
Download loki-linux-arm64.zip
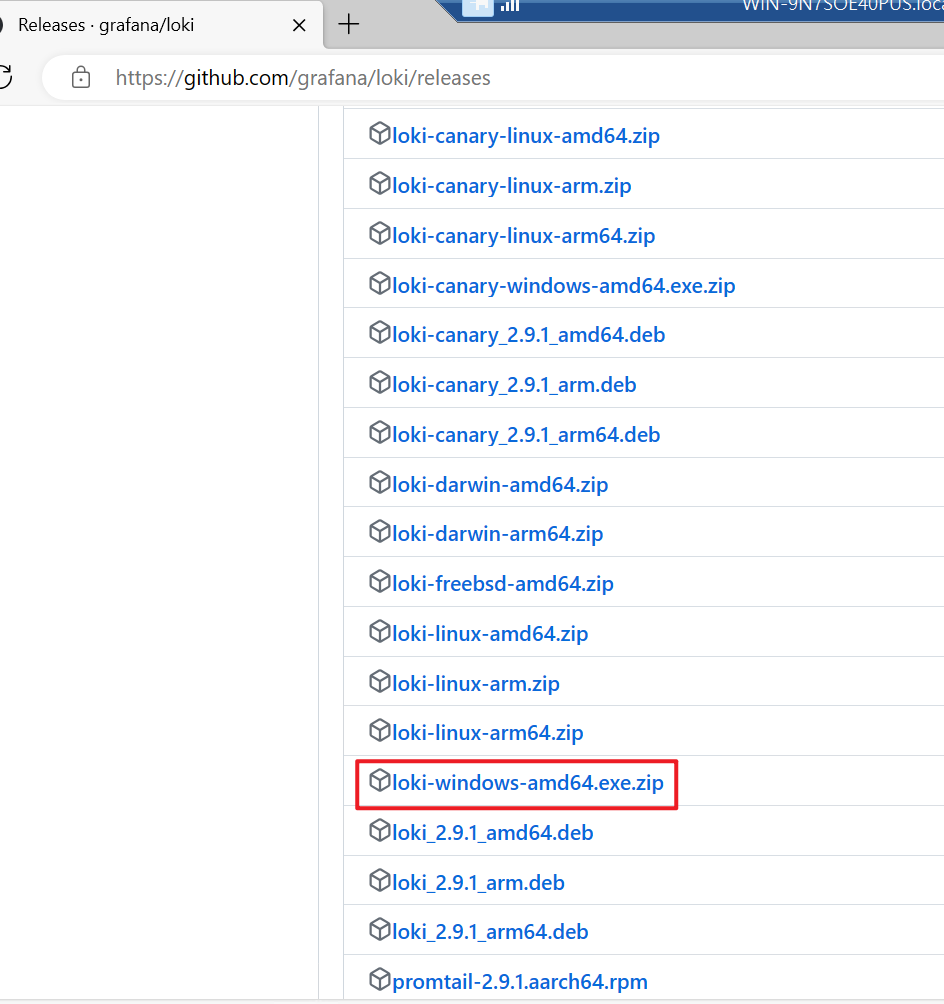[x=487, y=733]
